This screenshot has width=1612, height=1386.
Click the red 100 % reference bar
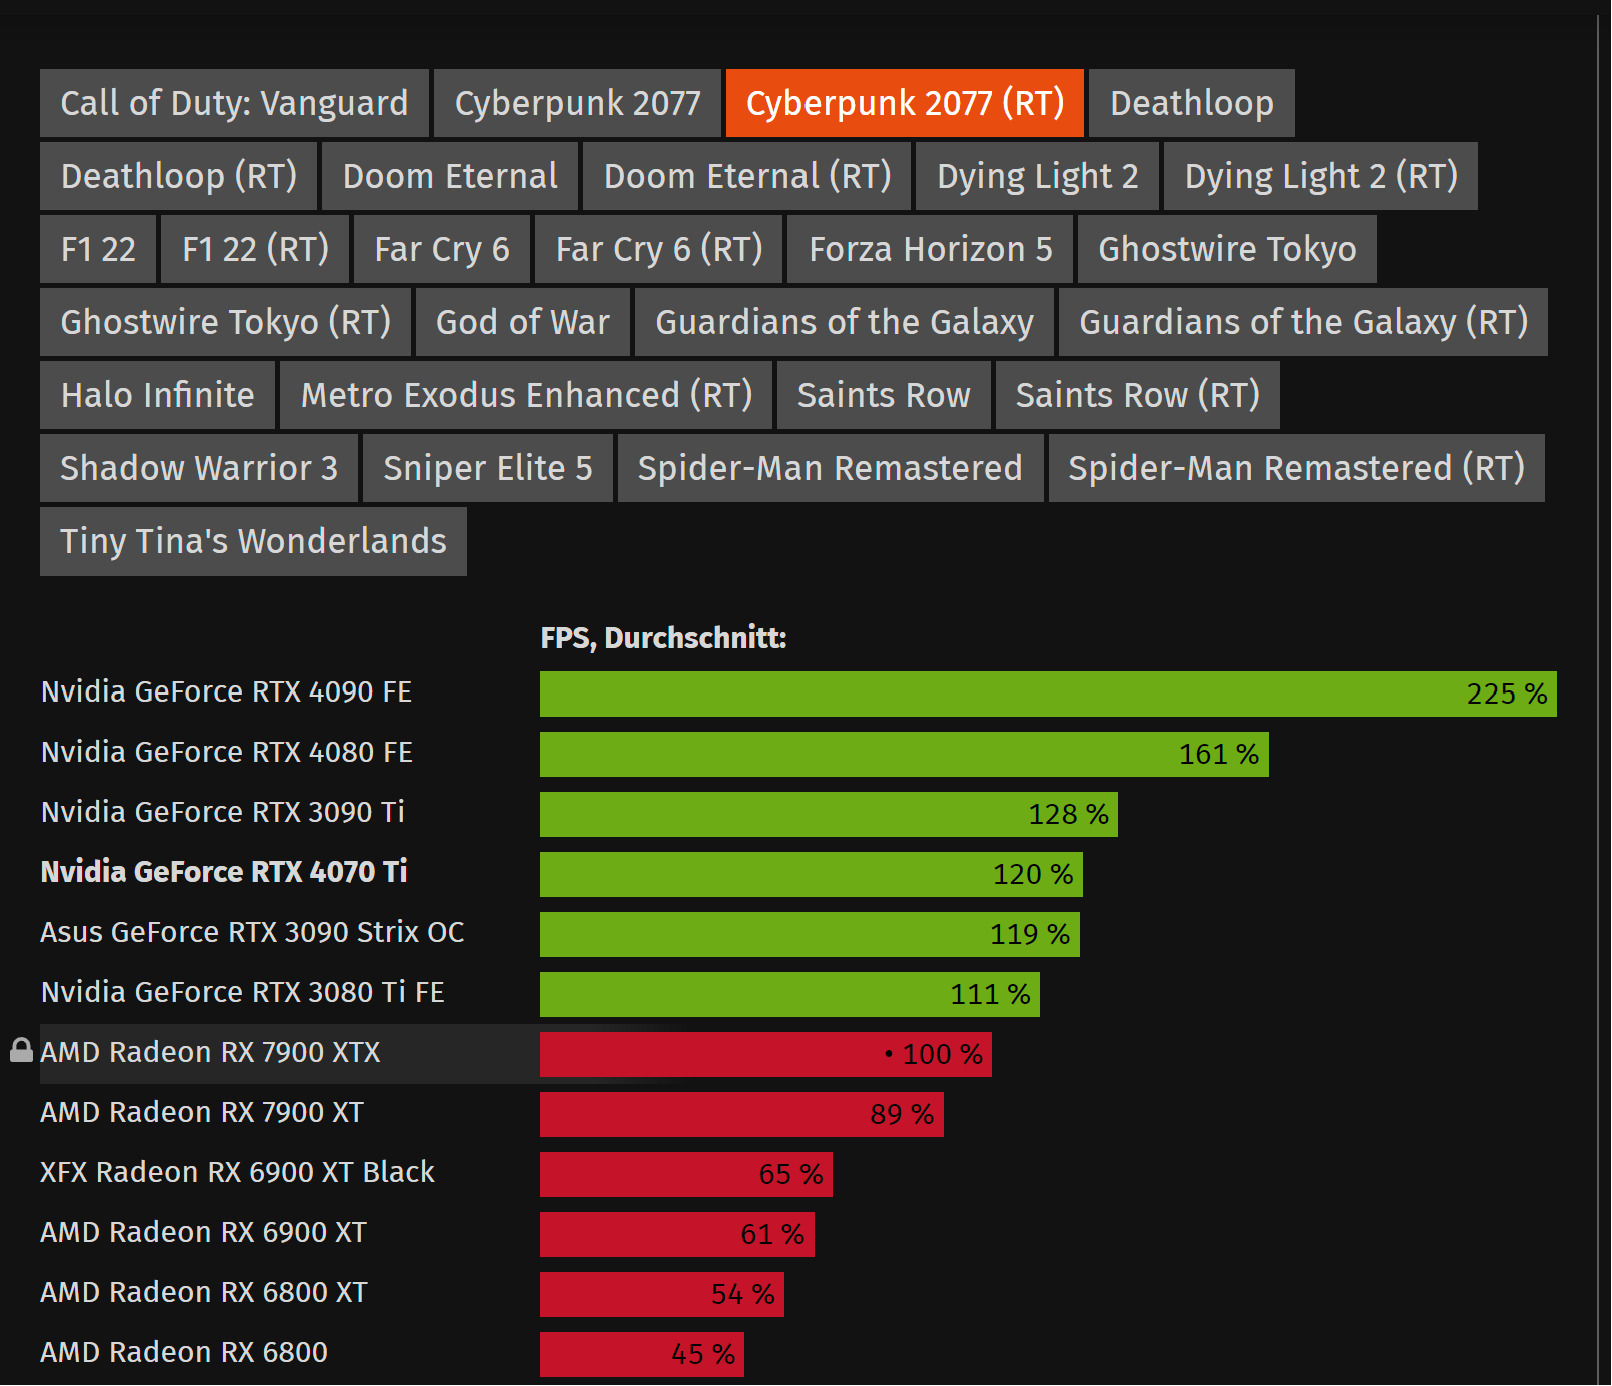(x=766, y=1054)
